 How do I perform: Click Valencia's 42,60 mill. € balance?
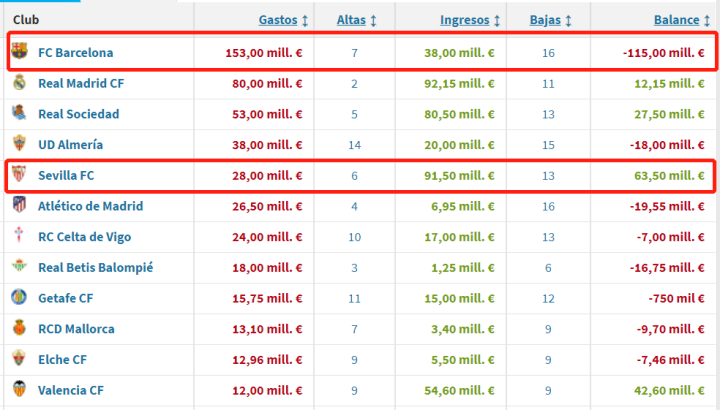[x=669, y=391]
